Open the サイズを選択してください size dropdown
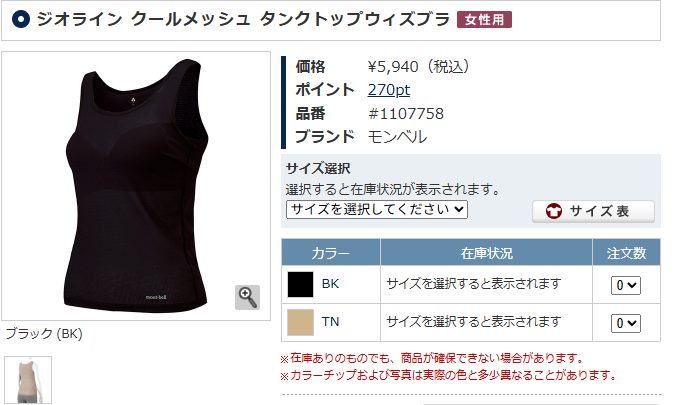686x405 pixels. pos(377,209)
